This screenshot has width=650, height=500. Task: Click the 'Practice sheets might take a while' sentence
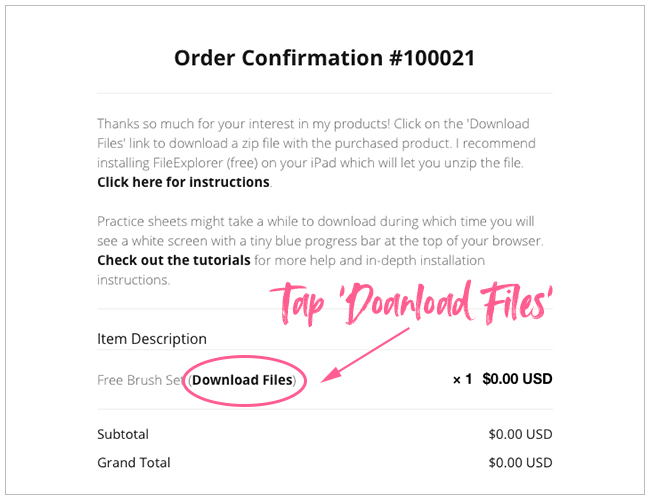tap(230, 221)
